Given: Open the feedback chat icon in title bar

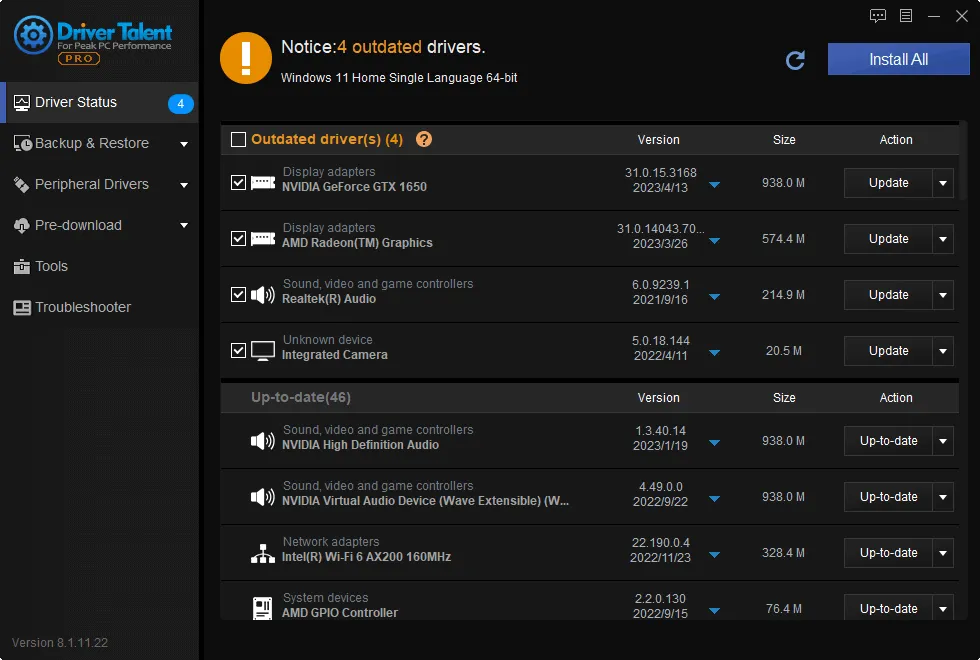Looking at the screenshot, I should pyautogui.click(x=878, y=16).
